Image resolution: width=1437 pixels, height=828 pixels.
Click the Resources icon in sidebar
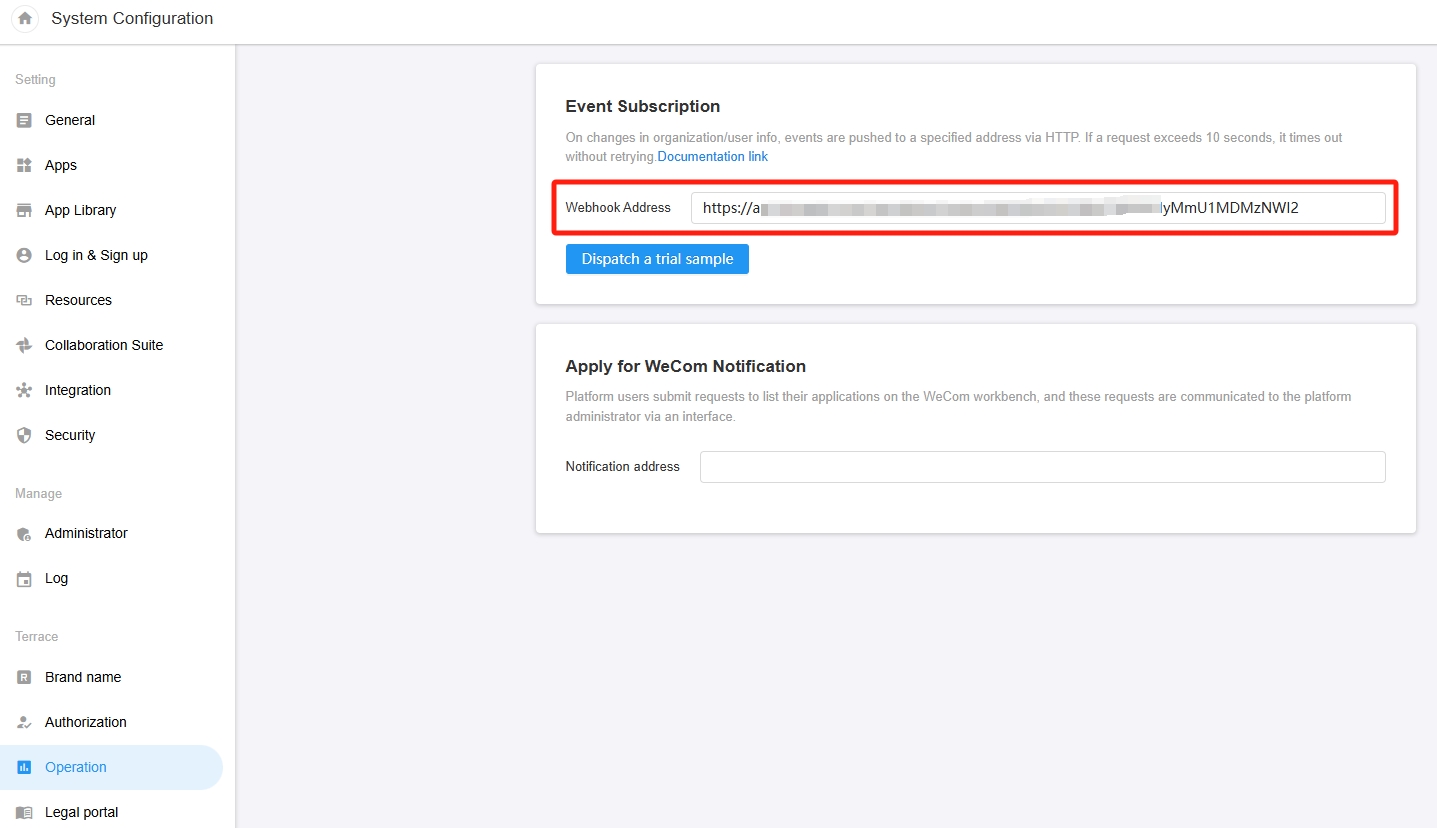(25, 300)
